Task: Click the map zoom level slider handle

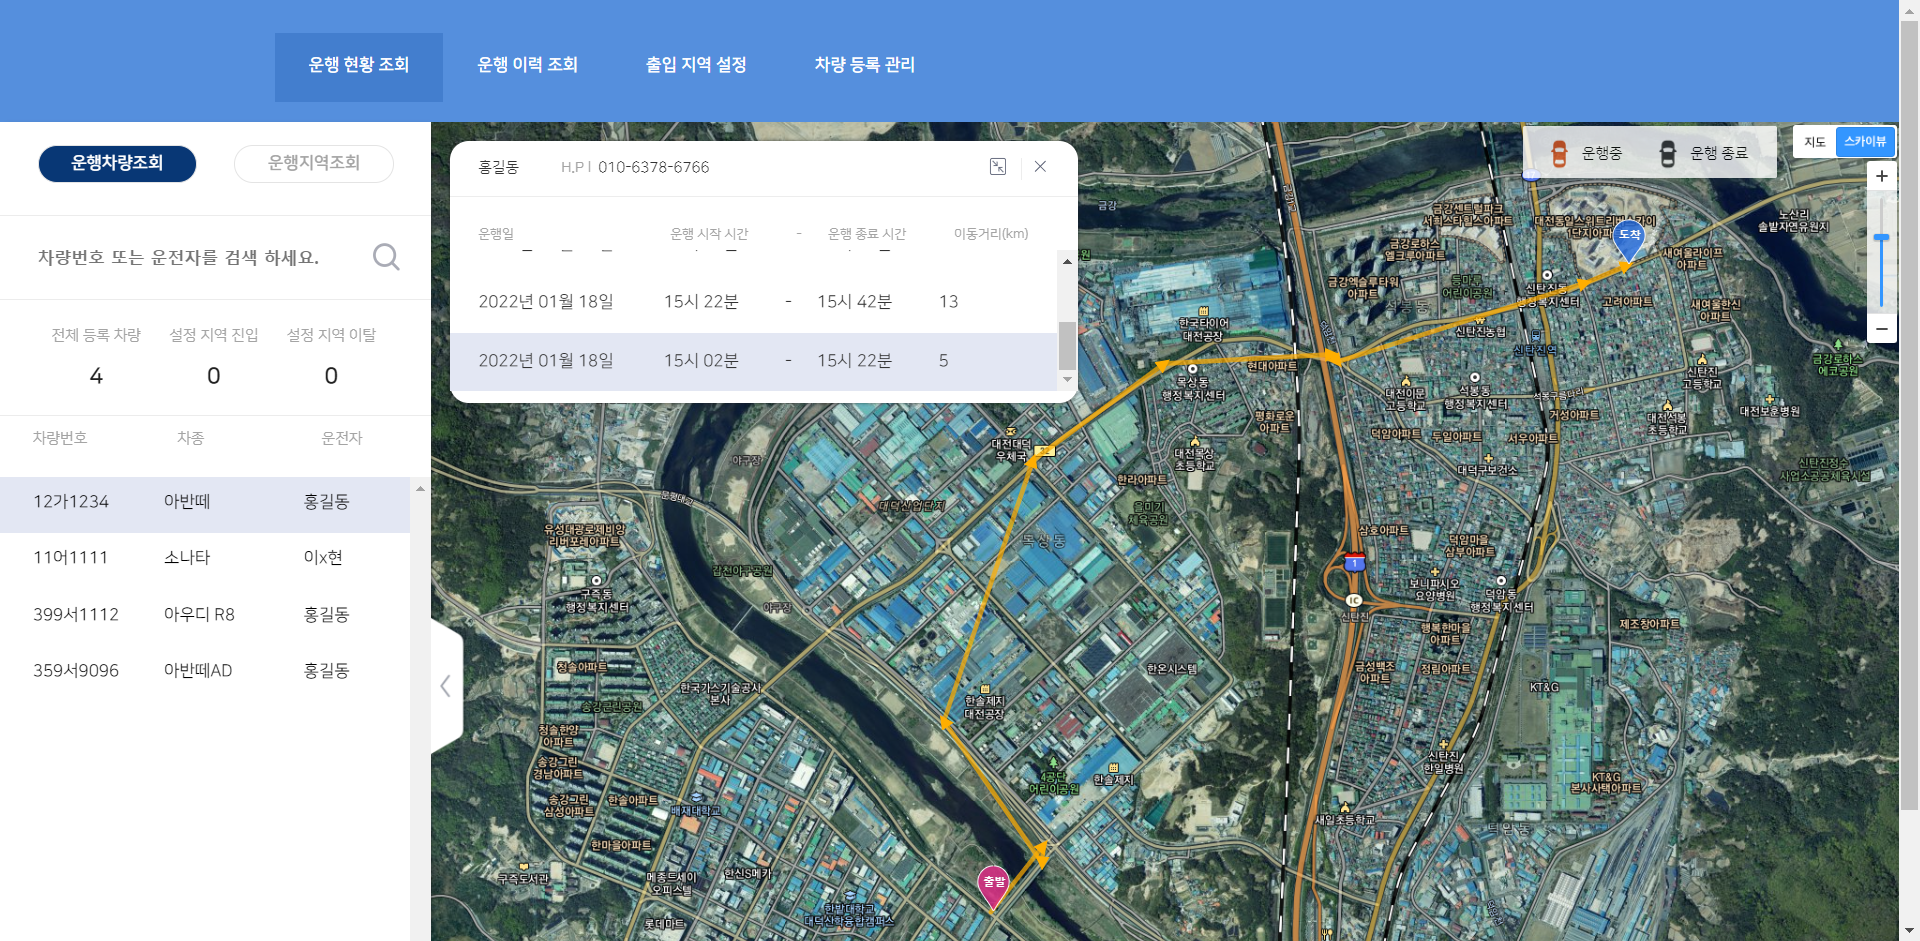Action: (x=1881, y=238)
